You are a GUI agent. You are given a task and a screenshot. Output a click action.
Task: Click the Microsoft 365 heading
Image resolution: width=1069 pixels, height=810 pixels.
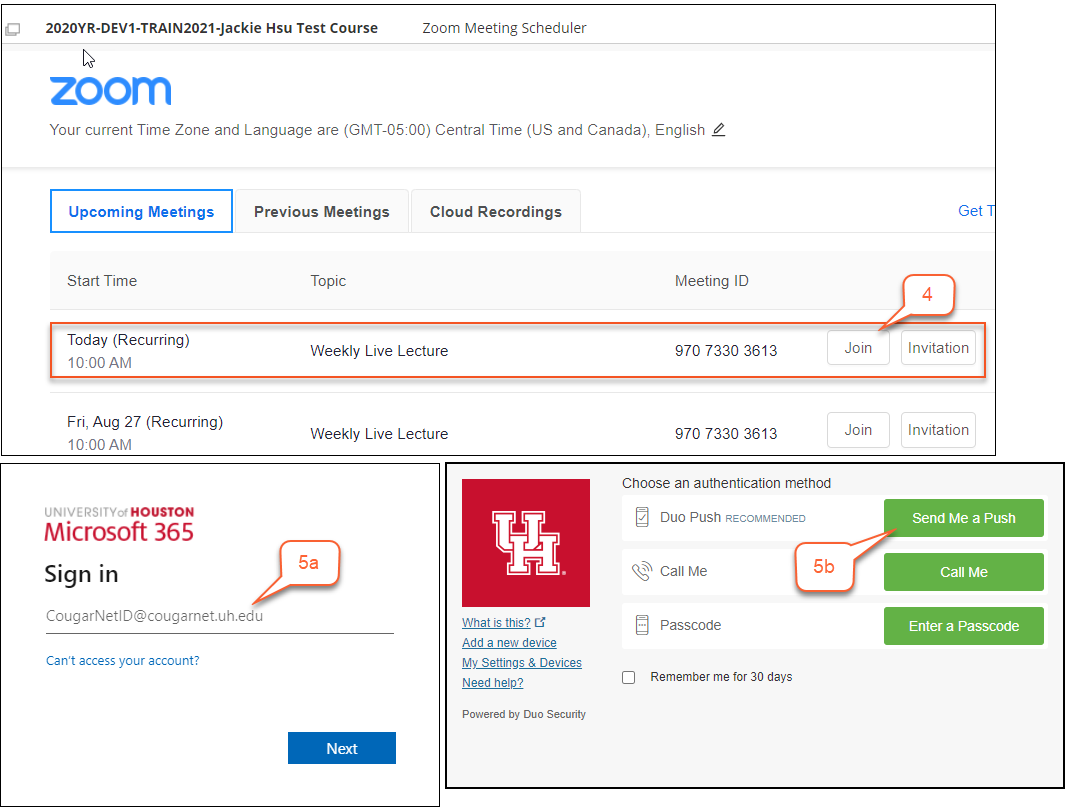(x=119, y=532)
